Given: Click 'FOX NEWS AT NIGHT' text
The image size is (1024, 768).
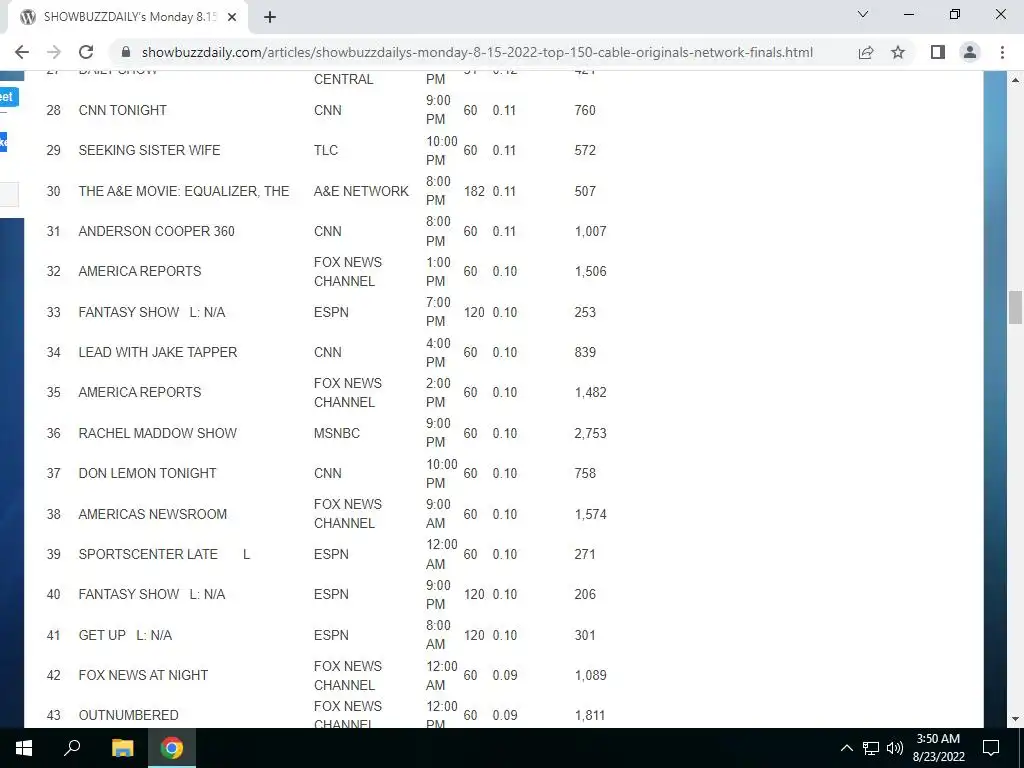Looking at the screenshot, I should tap(143, 675).
